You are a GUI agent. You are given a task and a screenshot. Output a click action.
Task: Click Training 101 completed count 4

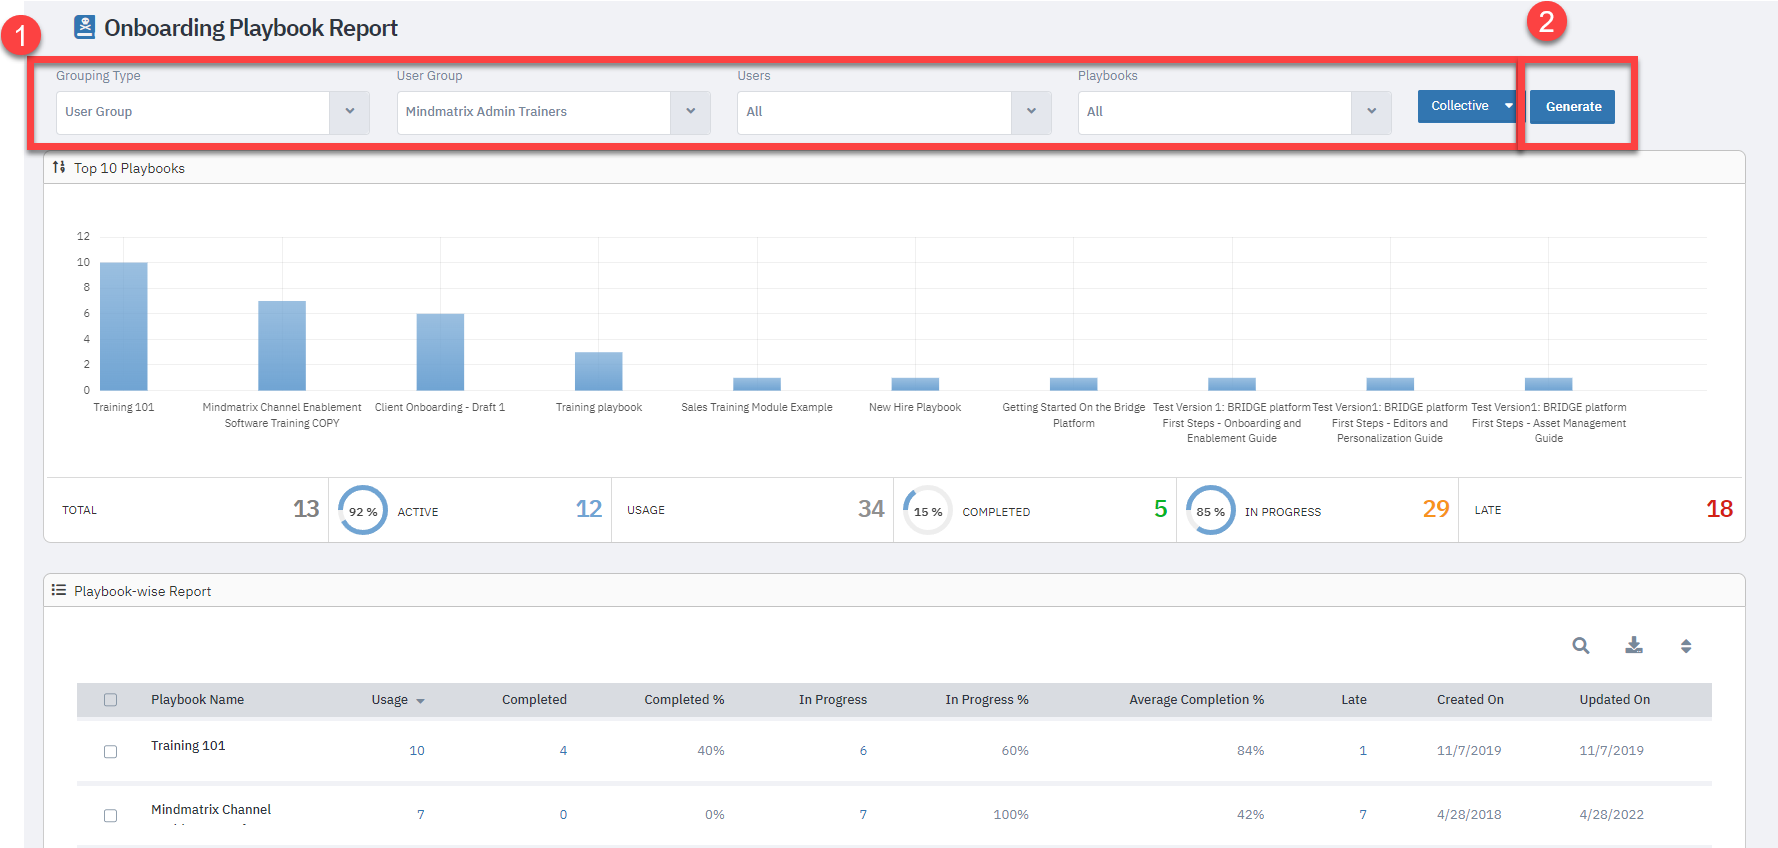(x=563, y=751)
